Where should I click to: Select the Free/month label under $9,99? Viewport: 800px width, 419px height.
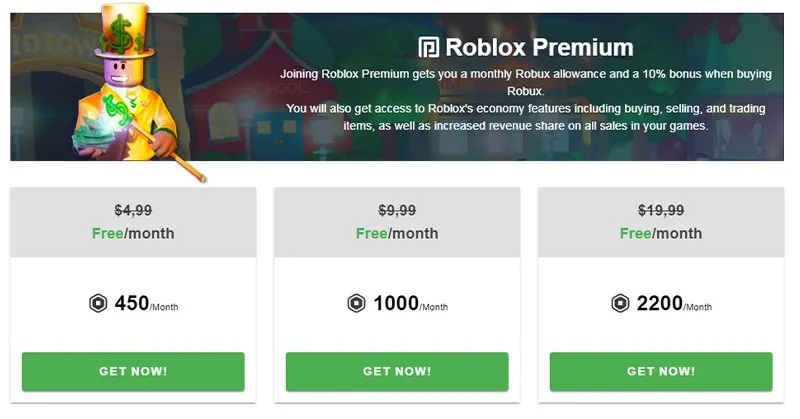point(397,234)
